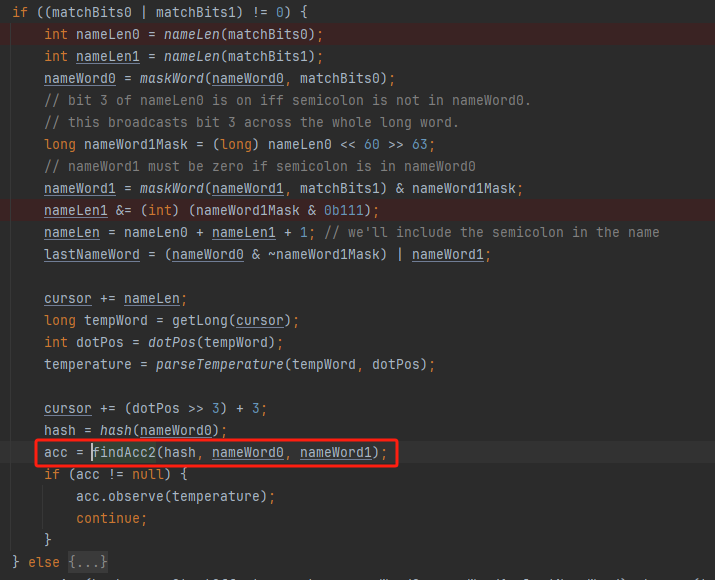Click the getLong method call
The height and width of the screenshot is (580, 715).
click(x=200, y=321)
